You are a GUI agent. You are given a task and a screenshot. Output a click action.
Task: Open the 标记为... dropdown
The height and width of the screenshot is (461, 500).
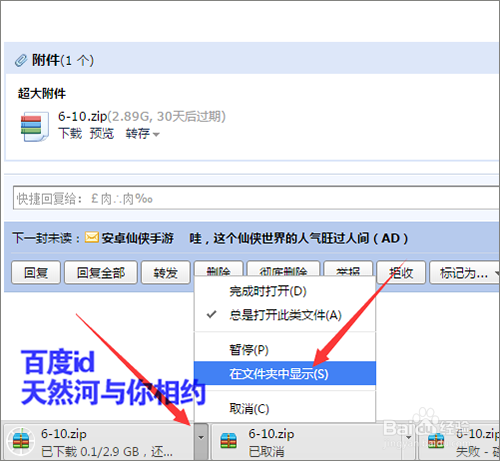pyautogui.click(x=465, y=272)
